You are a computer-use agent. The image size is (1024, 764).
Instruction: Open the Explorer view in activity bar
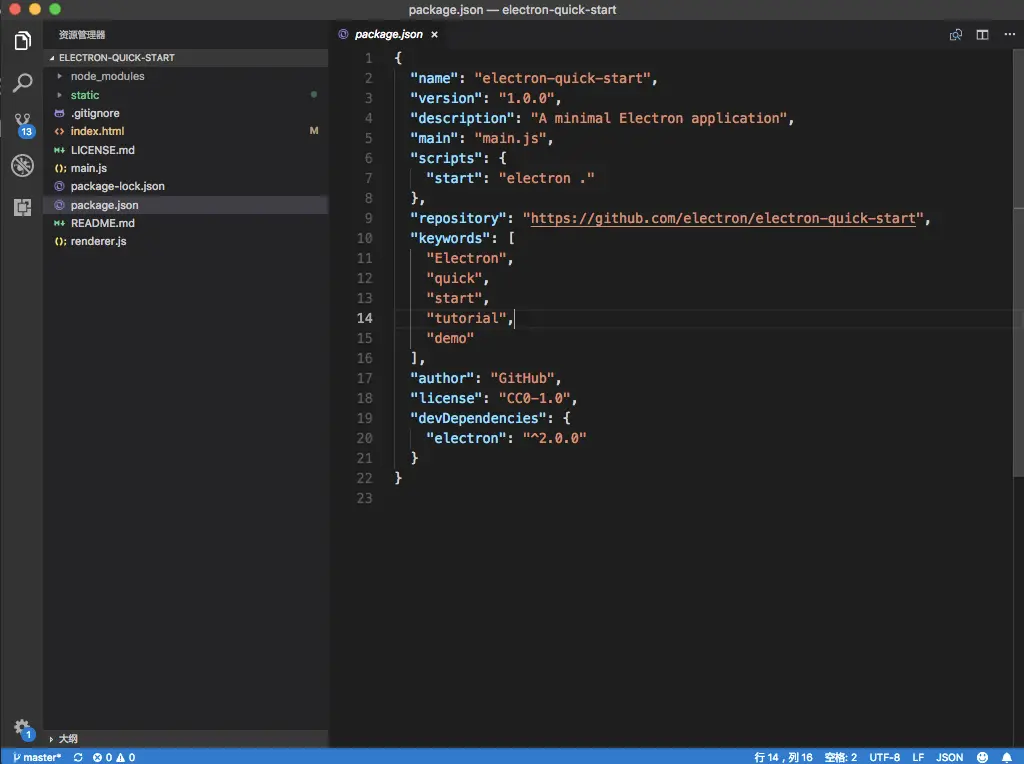pyautogui.click(x=22, y=40)
